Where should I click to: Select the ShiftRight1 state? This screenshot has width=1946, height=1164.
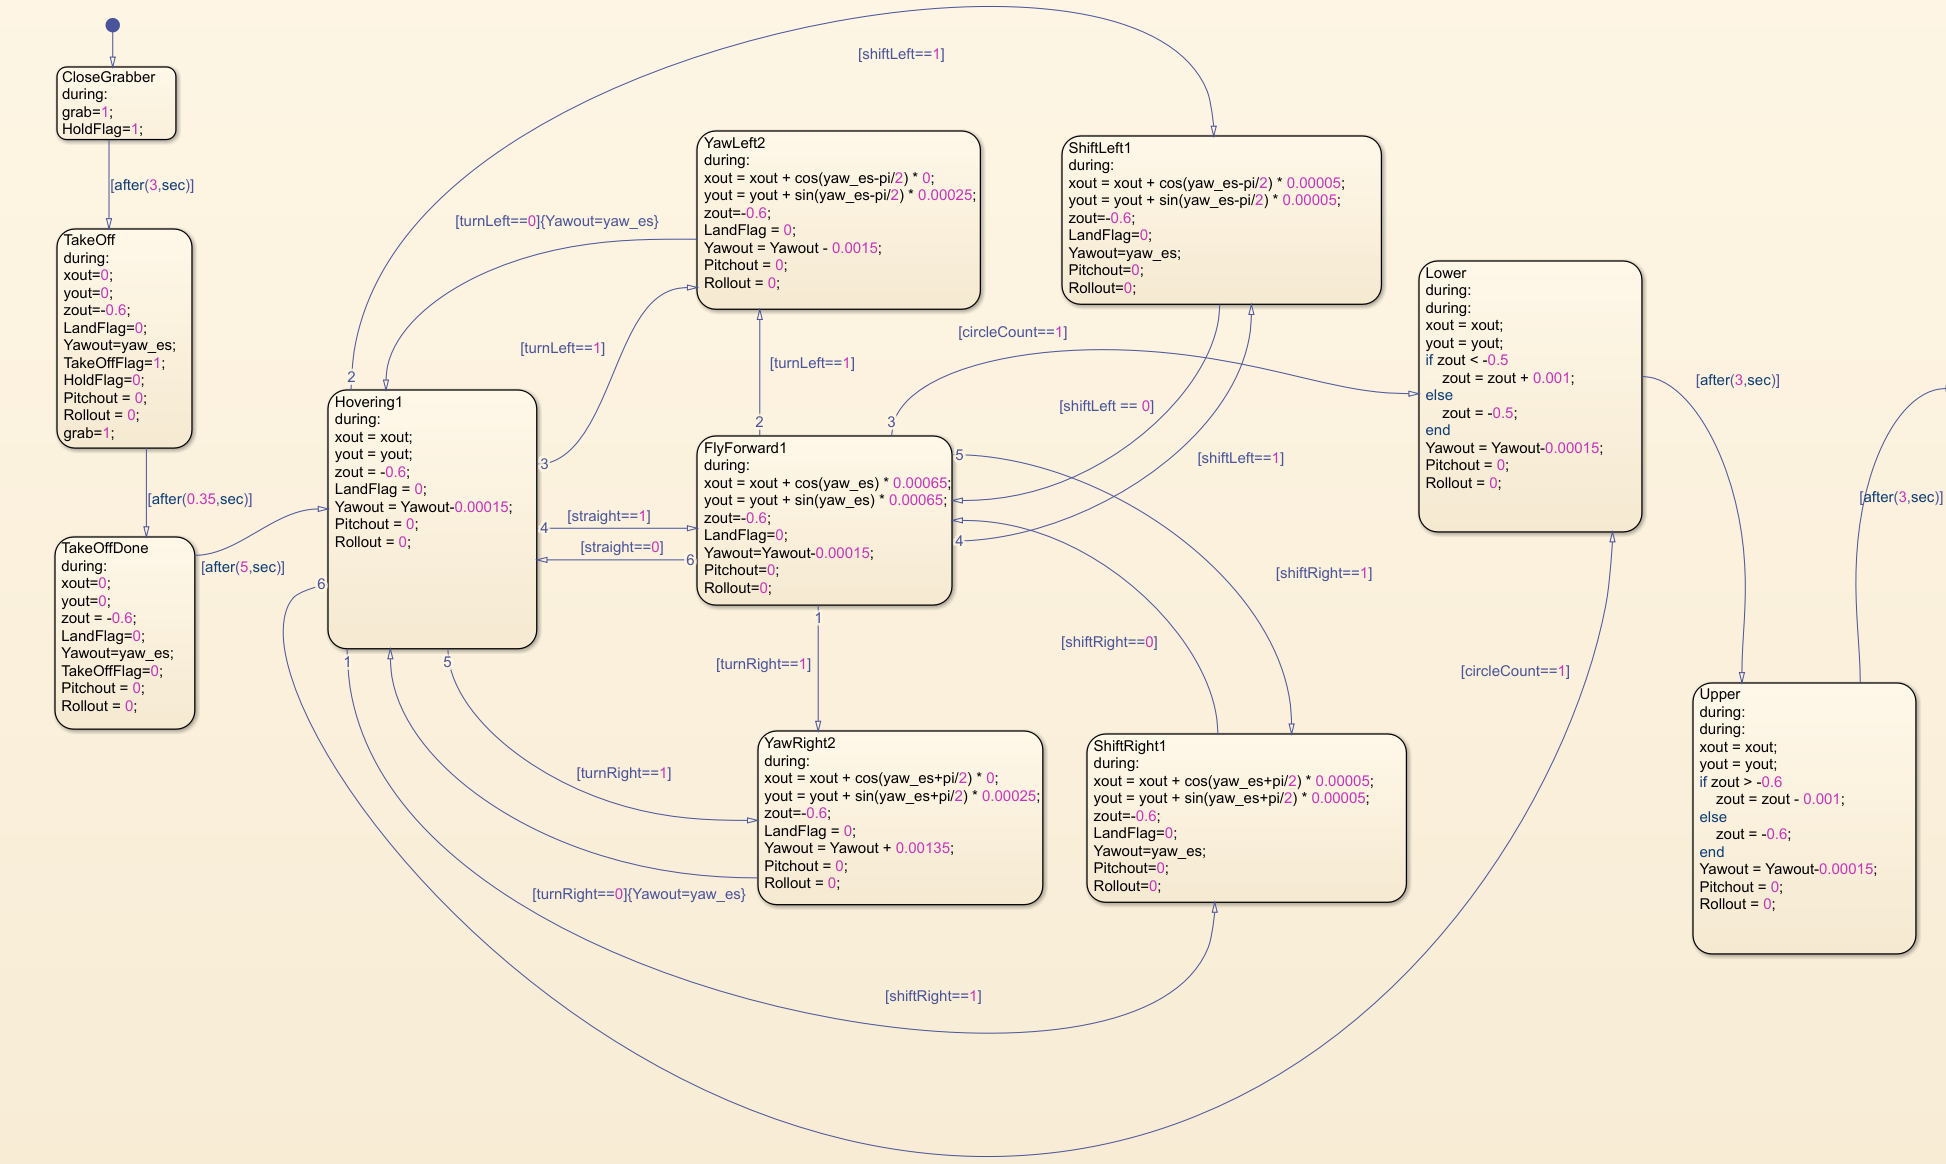point(1246,818)
